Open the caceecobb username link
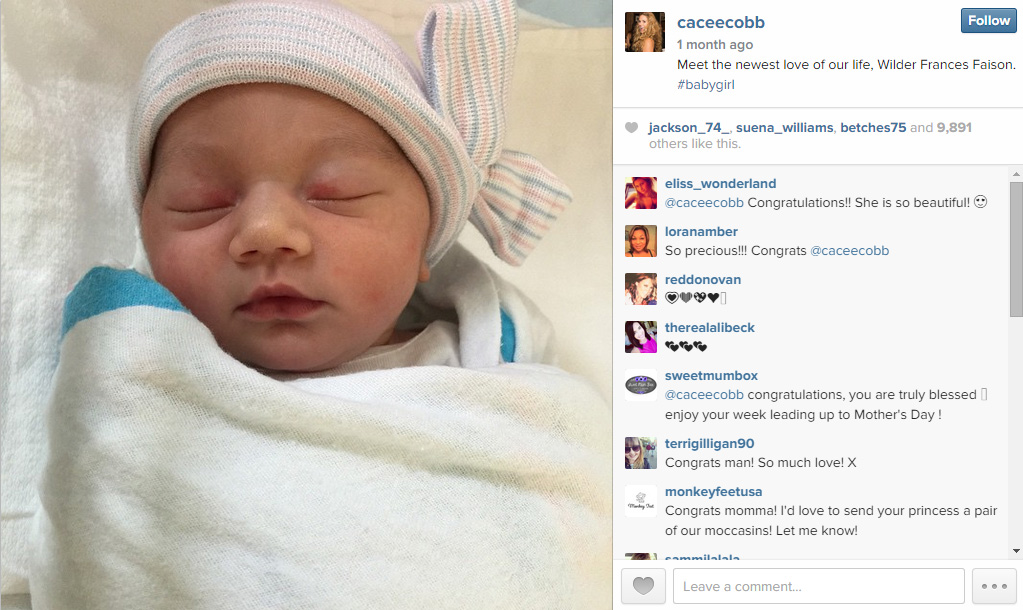The width and height of the screenshot is (1023, 610). tap(721, 22)
